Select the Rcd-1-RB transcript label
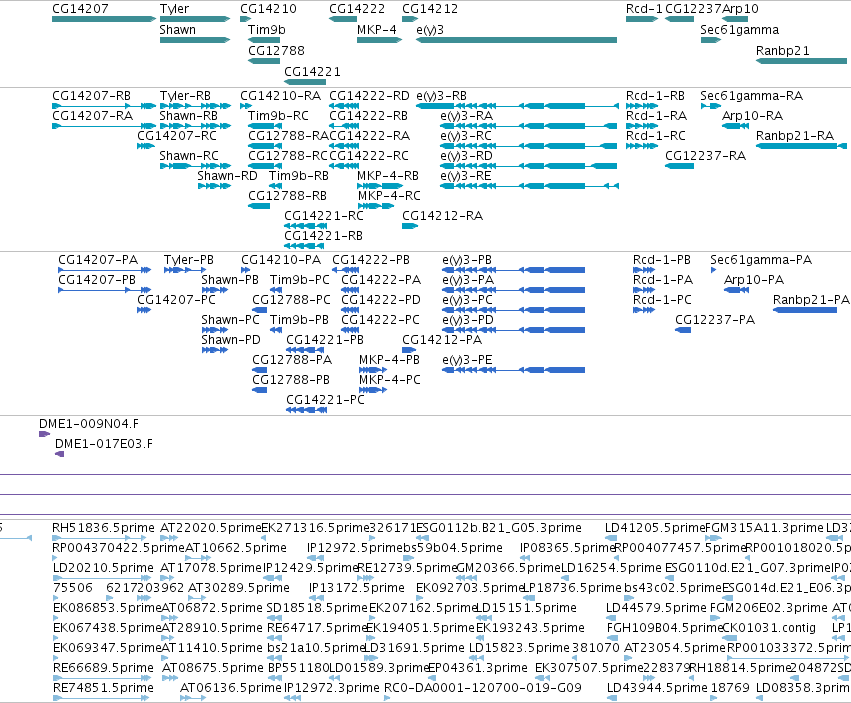The height and width of the screenshot is (703, 851). tap(655, 96)
